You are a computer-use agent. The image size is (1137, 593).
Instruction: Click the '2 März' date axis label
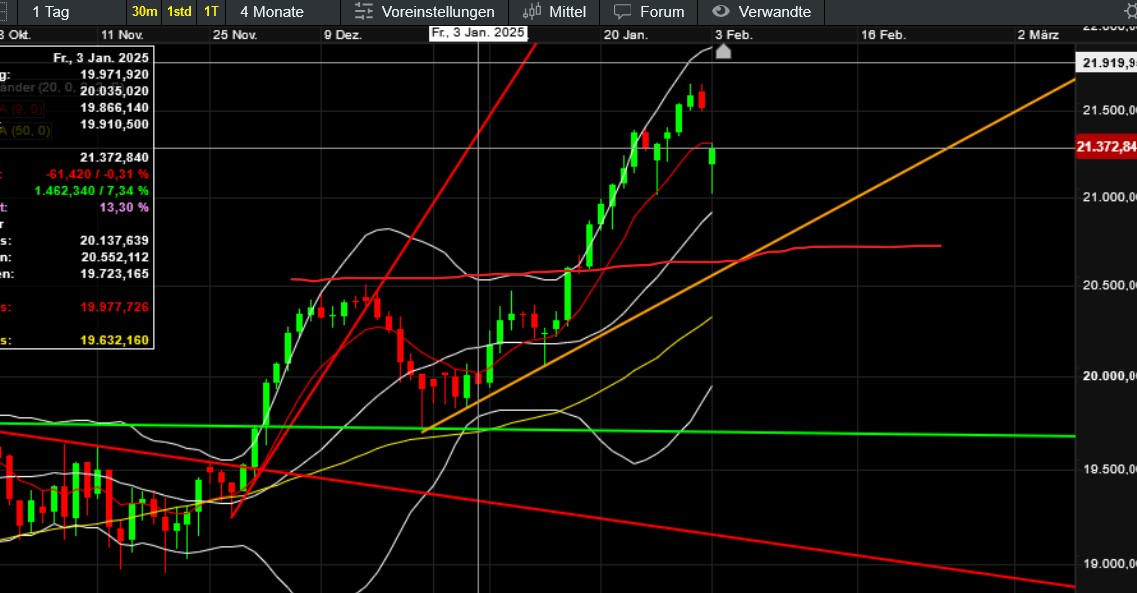pyautogui.click(x=1038, y=35)
